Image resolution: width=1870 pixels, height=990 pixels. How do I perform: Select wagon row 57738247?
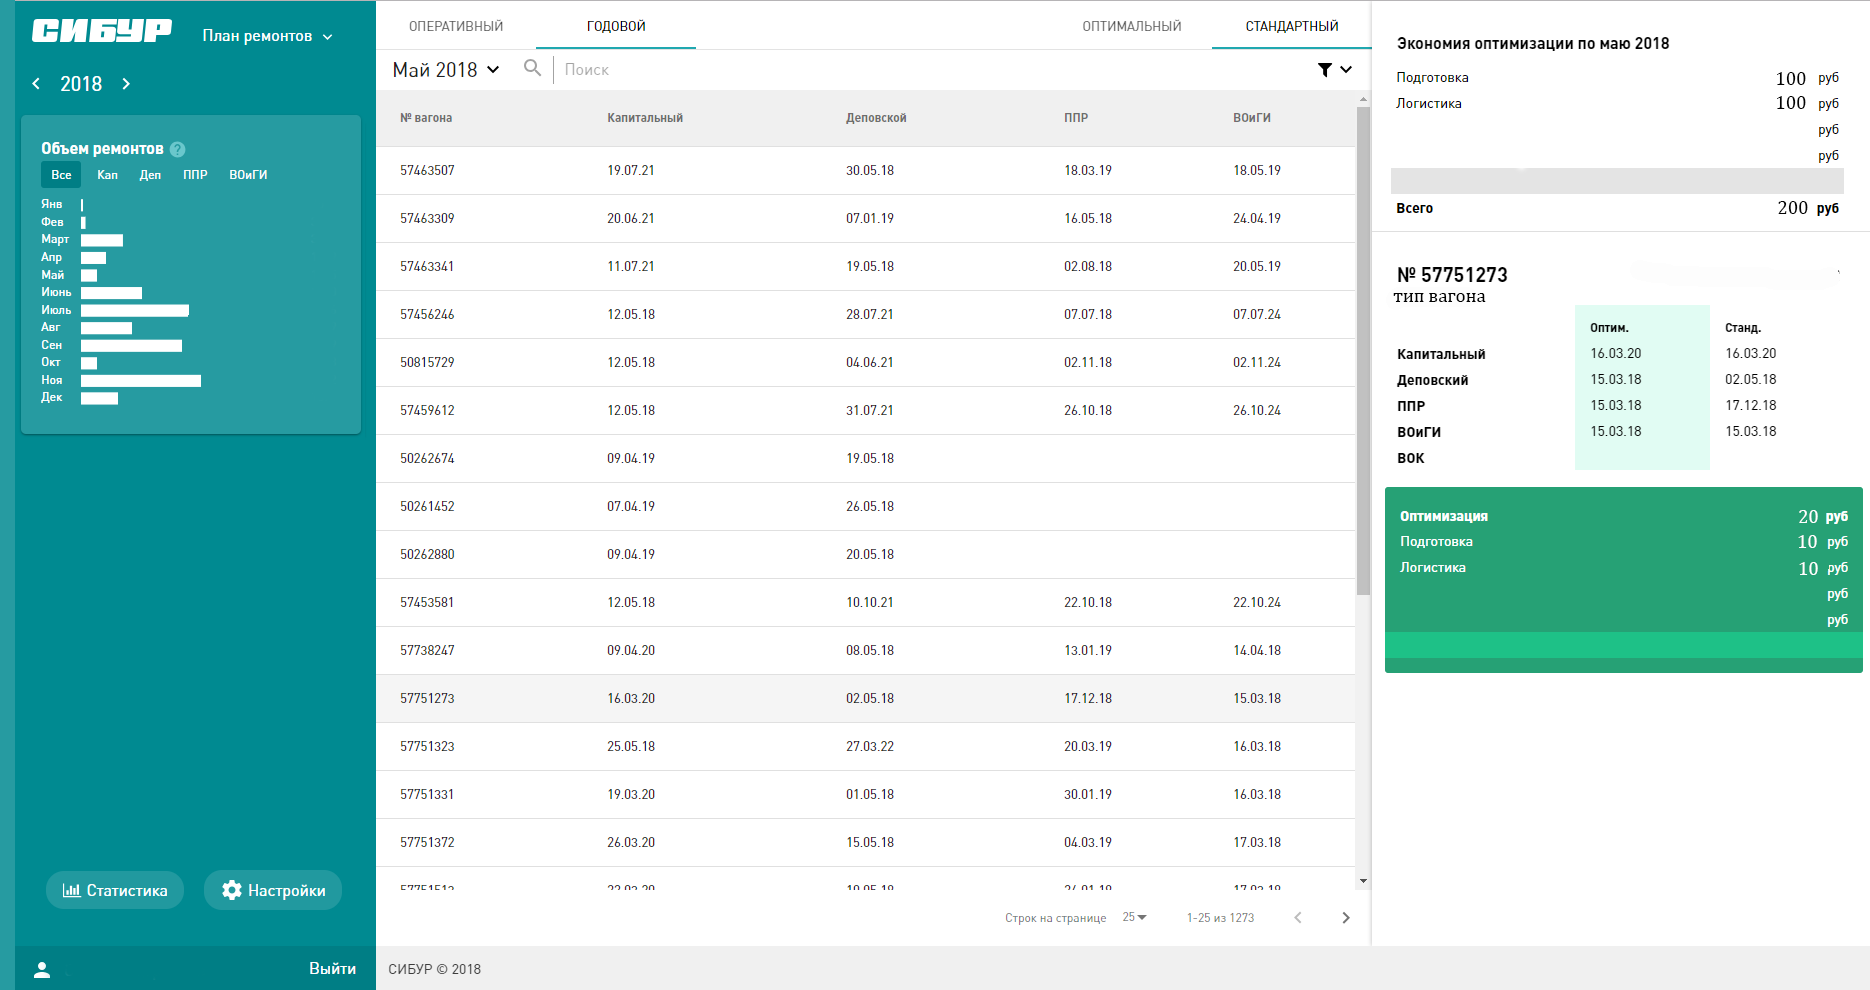point(866,651)
